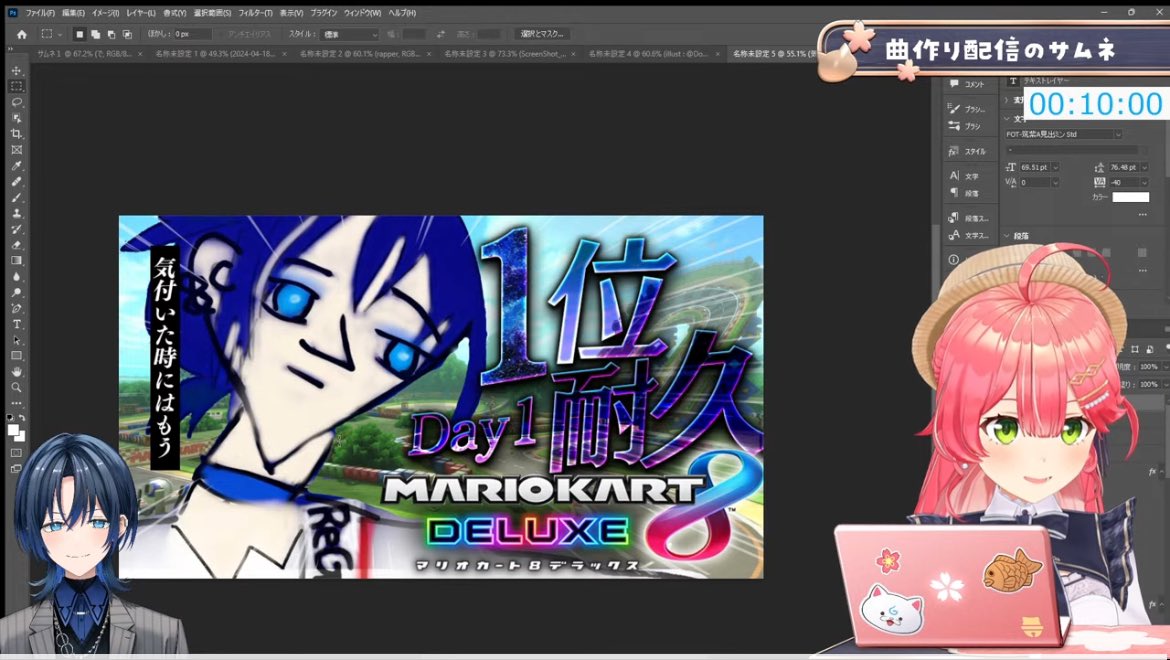Choose New Selection mode
Image resolution: width=1170 pixels, height=660 pixels.
[80, 34]
